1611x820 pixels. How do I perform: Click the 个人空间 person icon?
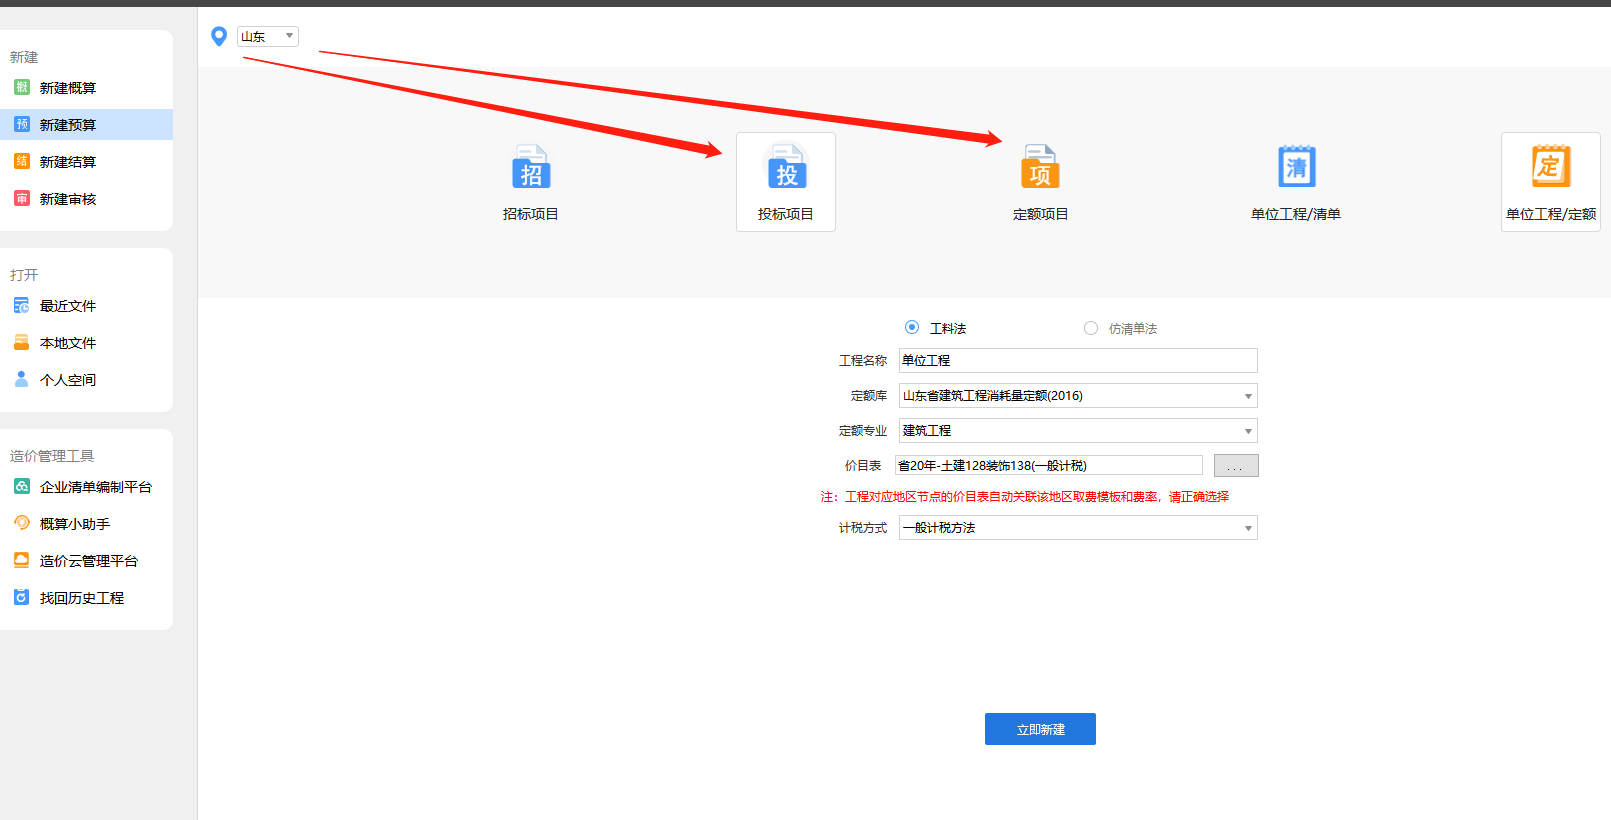(22, 379)
